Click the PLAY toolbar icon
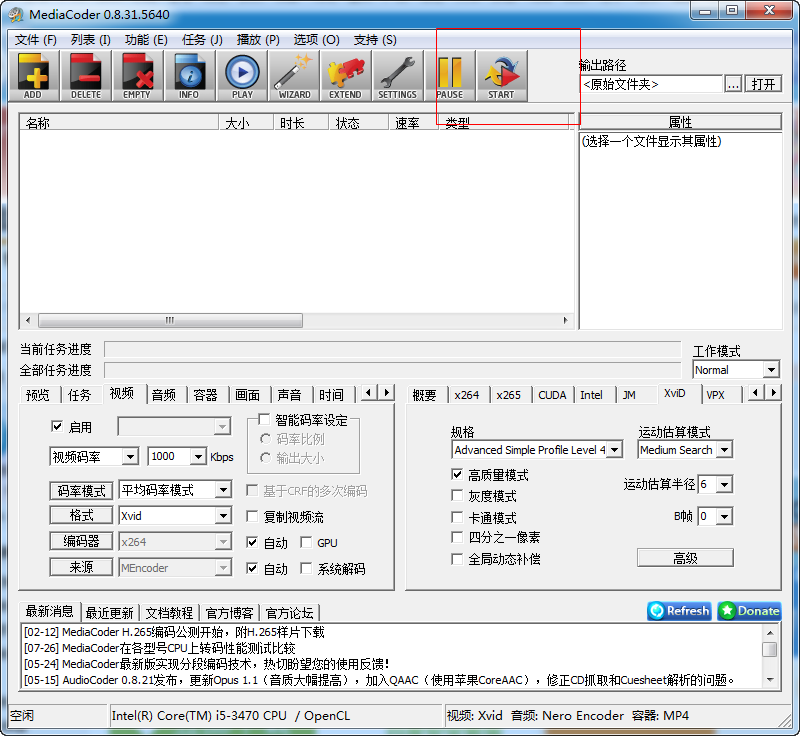The image size is (800, 736). (242, 75)
